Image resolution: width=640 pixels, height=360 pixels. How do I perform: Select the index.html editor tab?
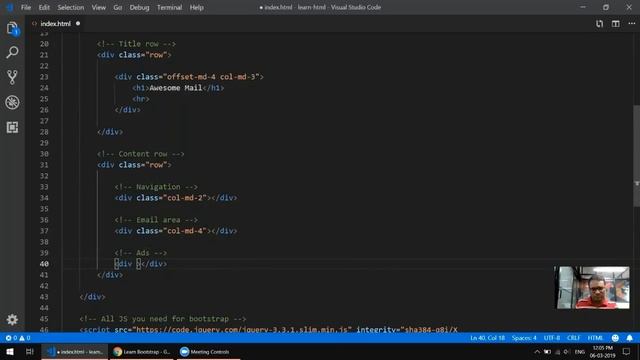(55, 24)
